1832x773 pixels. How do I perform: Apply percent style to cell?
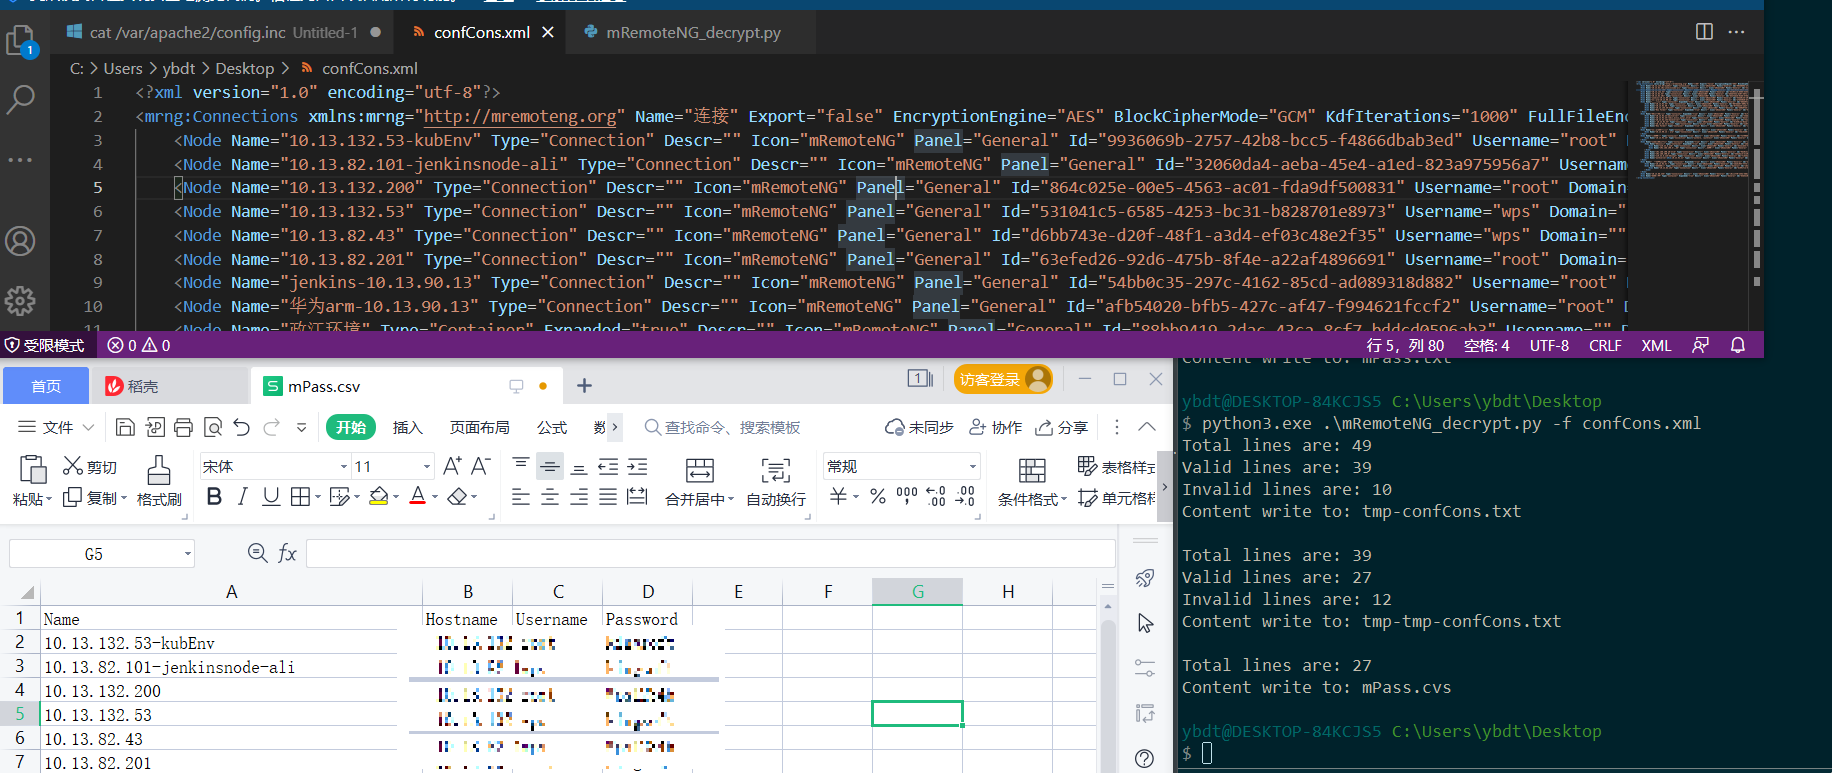tap(878, 496)
